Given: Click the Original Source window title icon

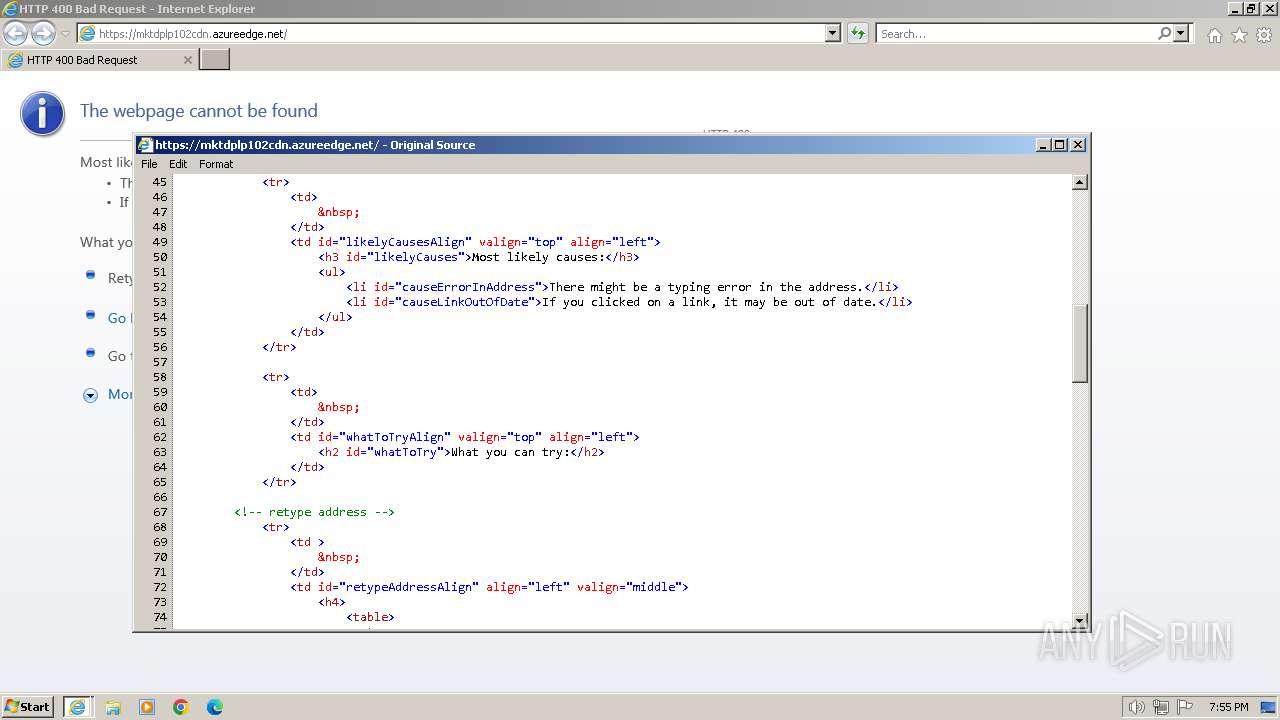Looking at the screenshot, I should click(145, 145).
